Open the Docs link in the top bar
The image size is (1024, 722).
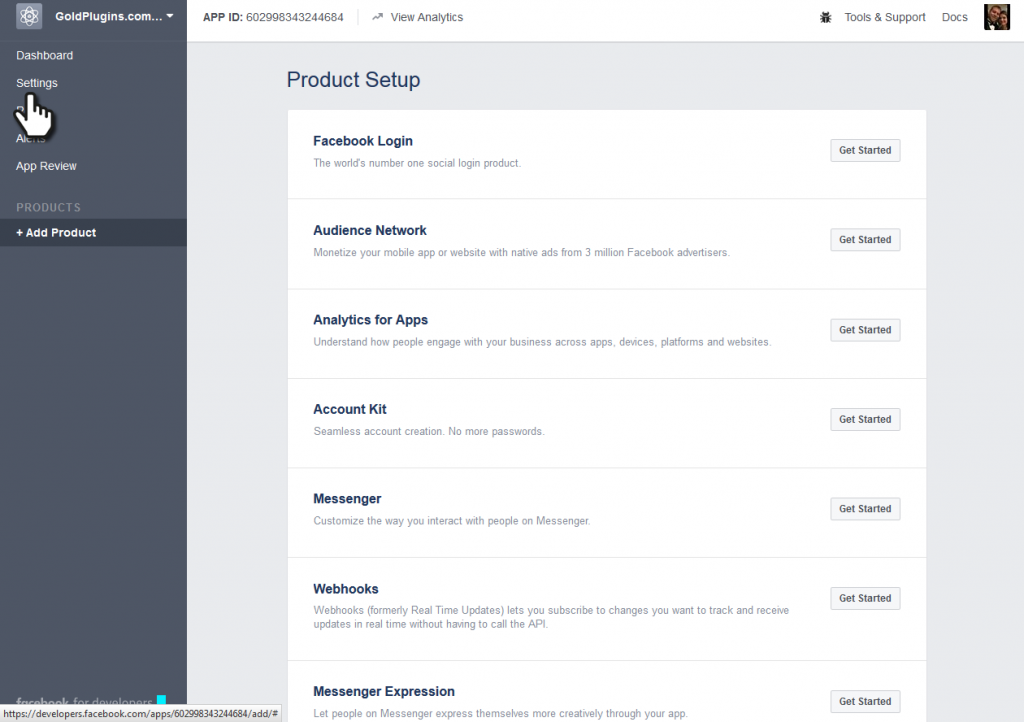954,17
